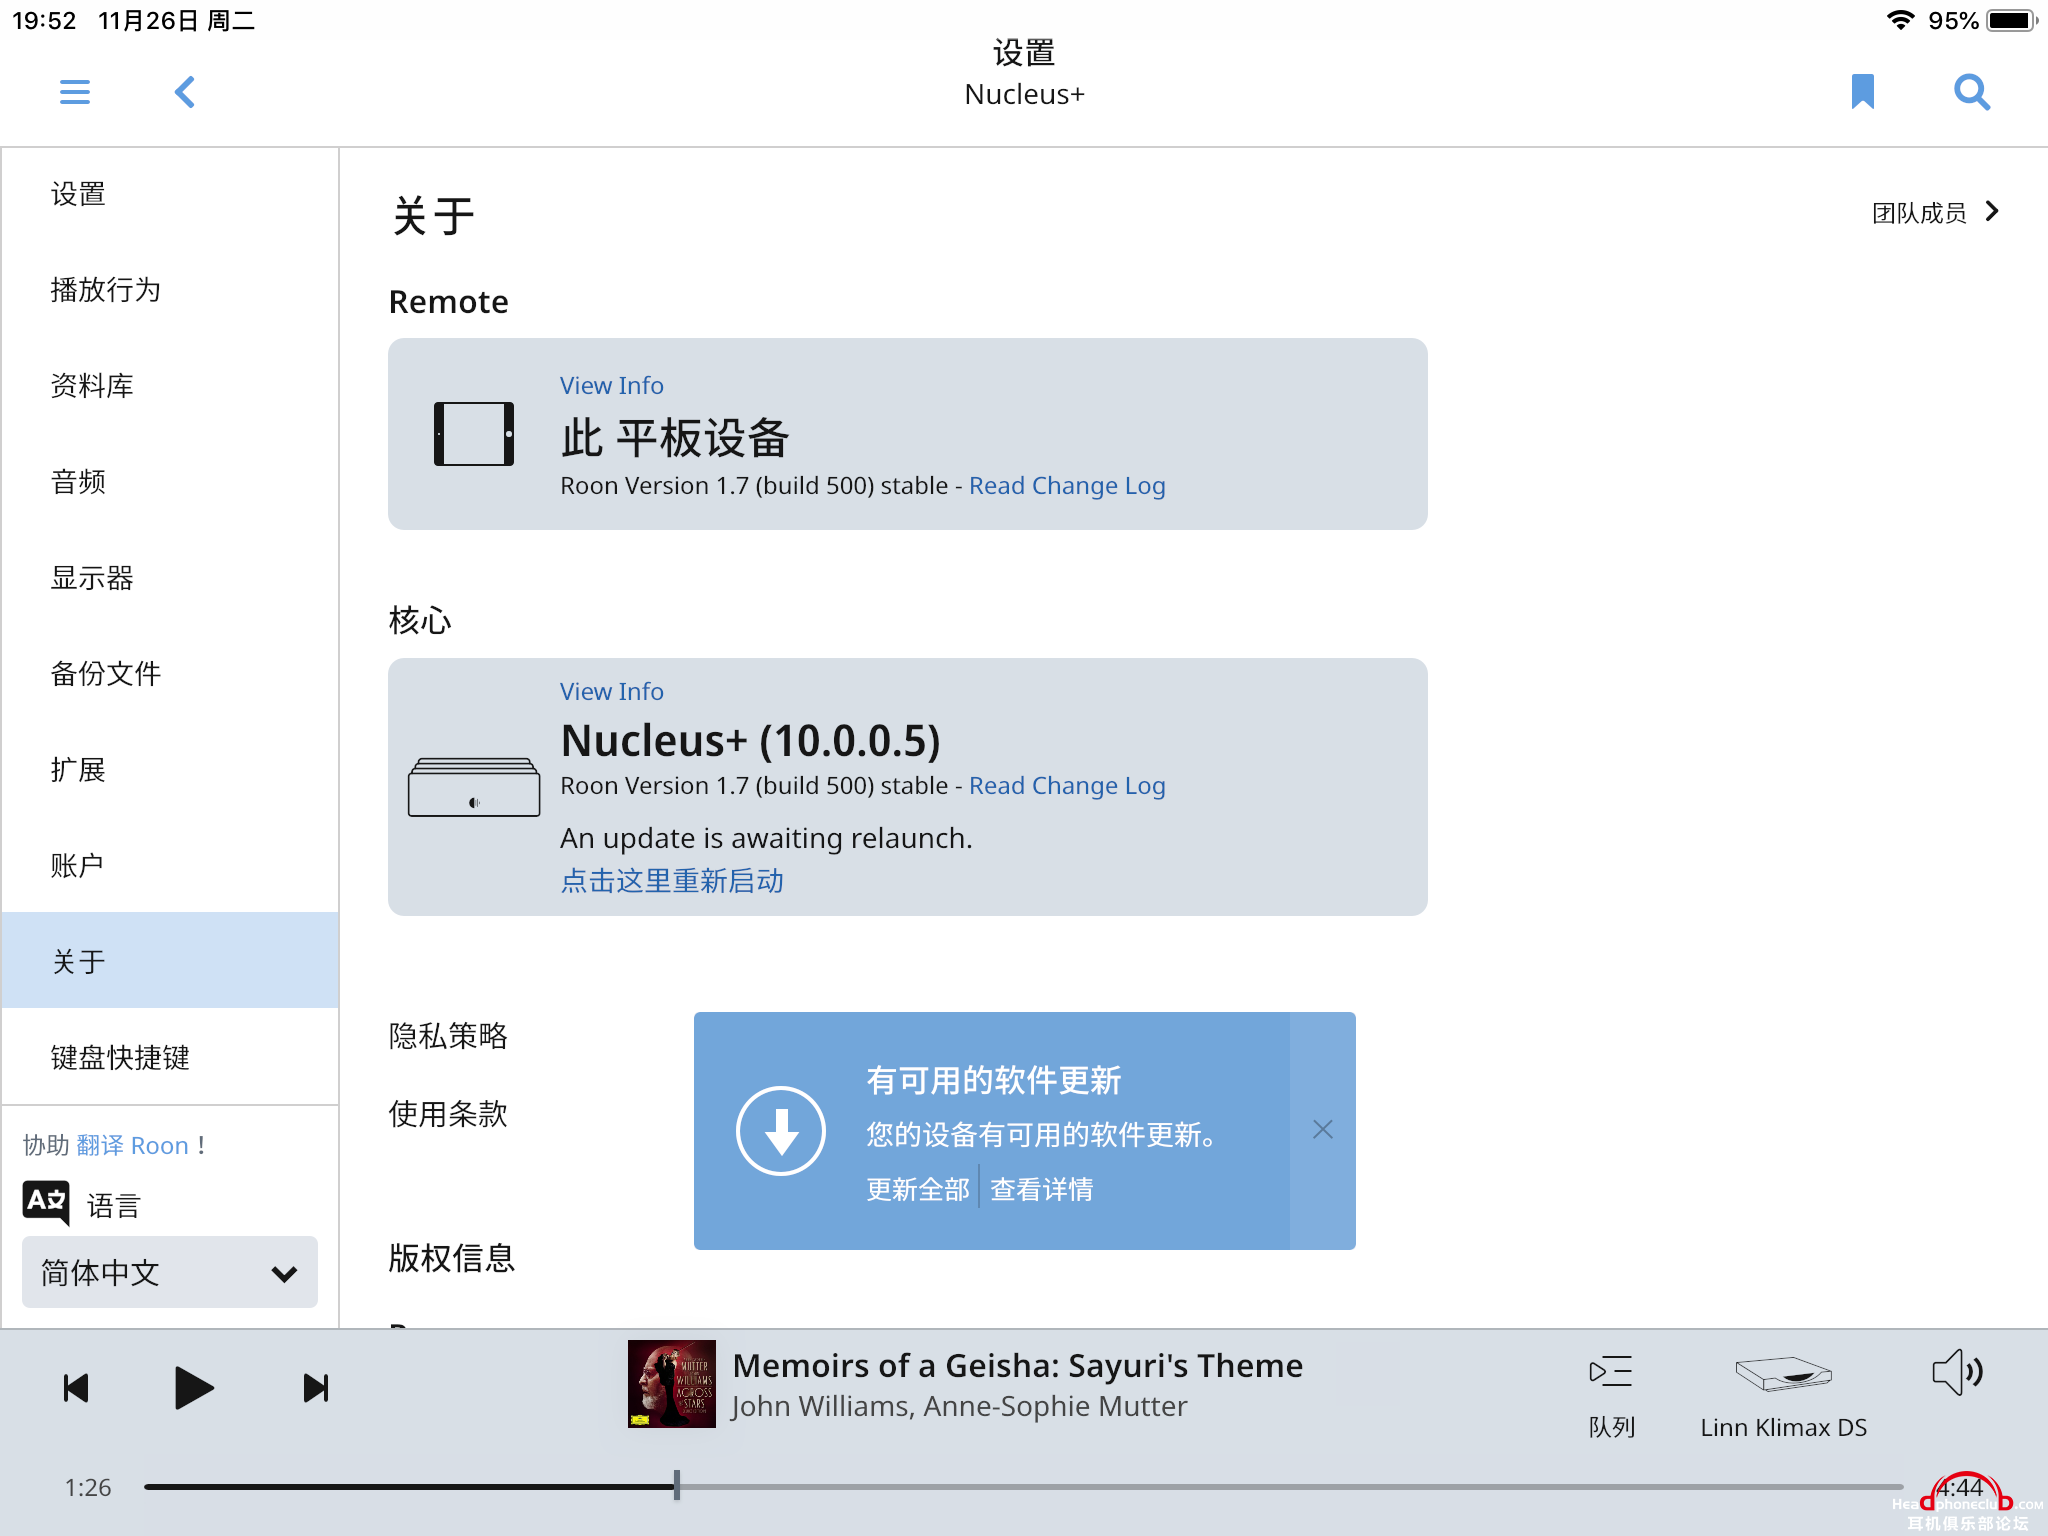2048x1536 pixels.
Task: Select the 关于 sidebar item
Action: [170, 960]
